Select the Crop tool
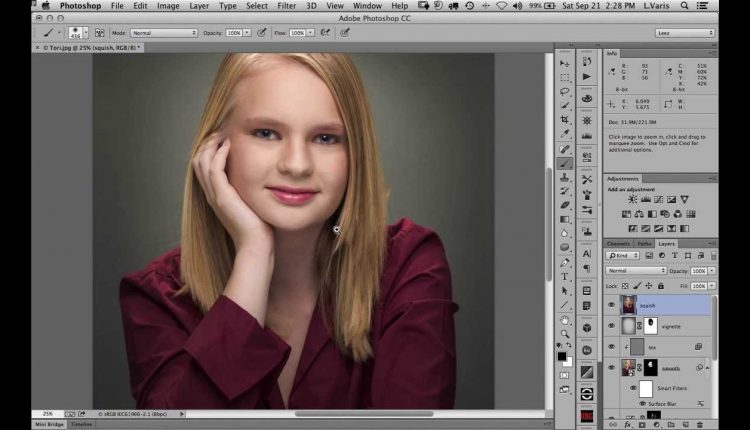Screen dimensions: 750x430 click(x=565, y=120)
